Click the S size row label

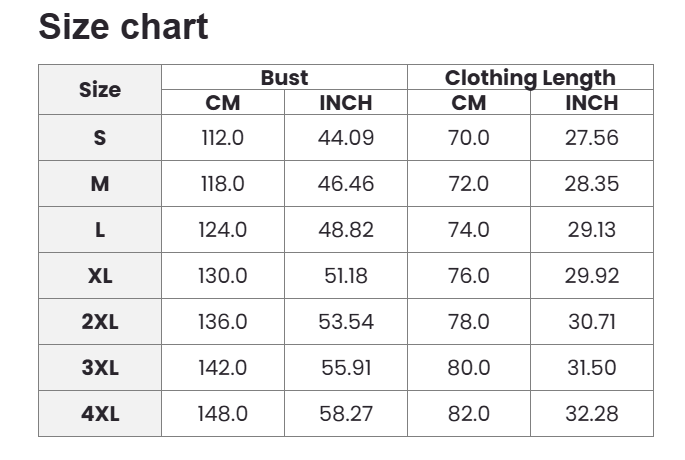click(x=100, y=138)
